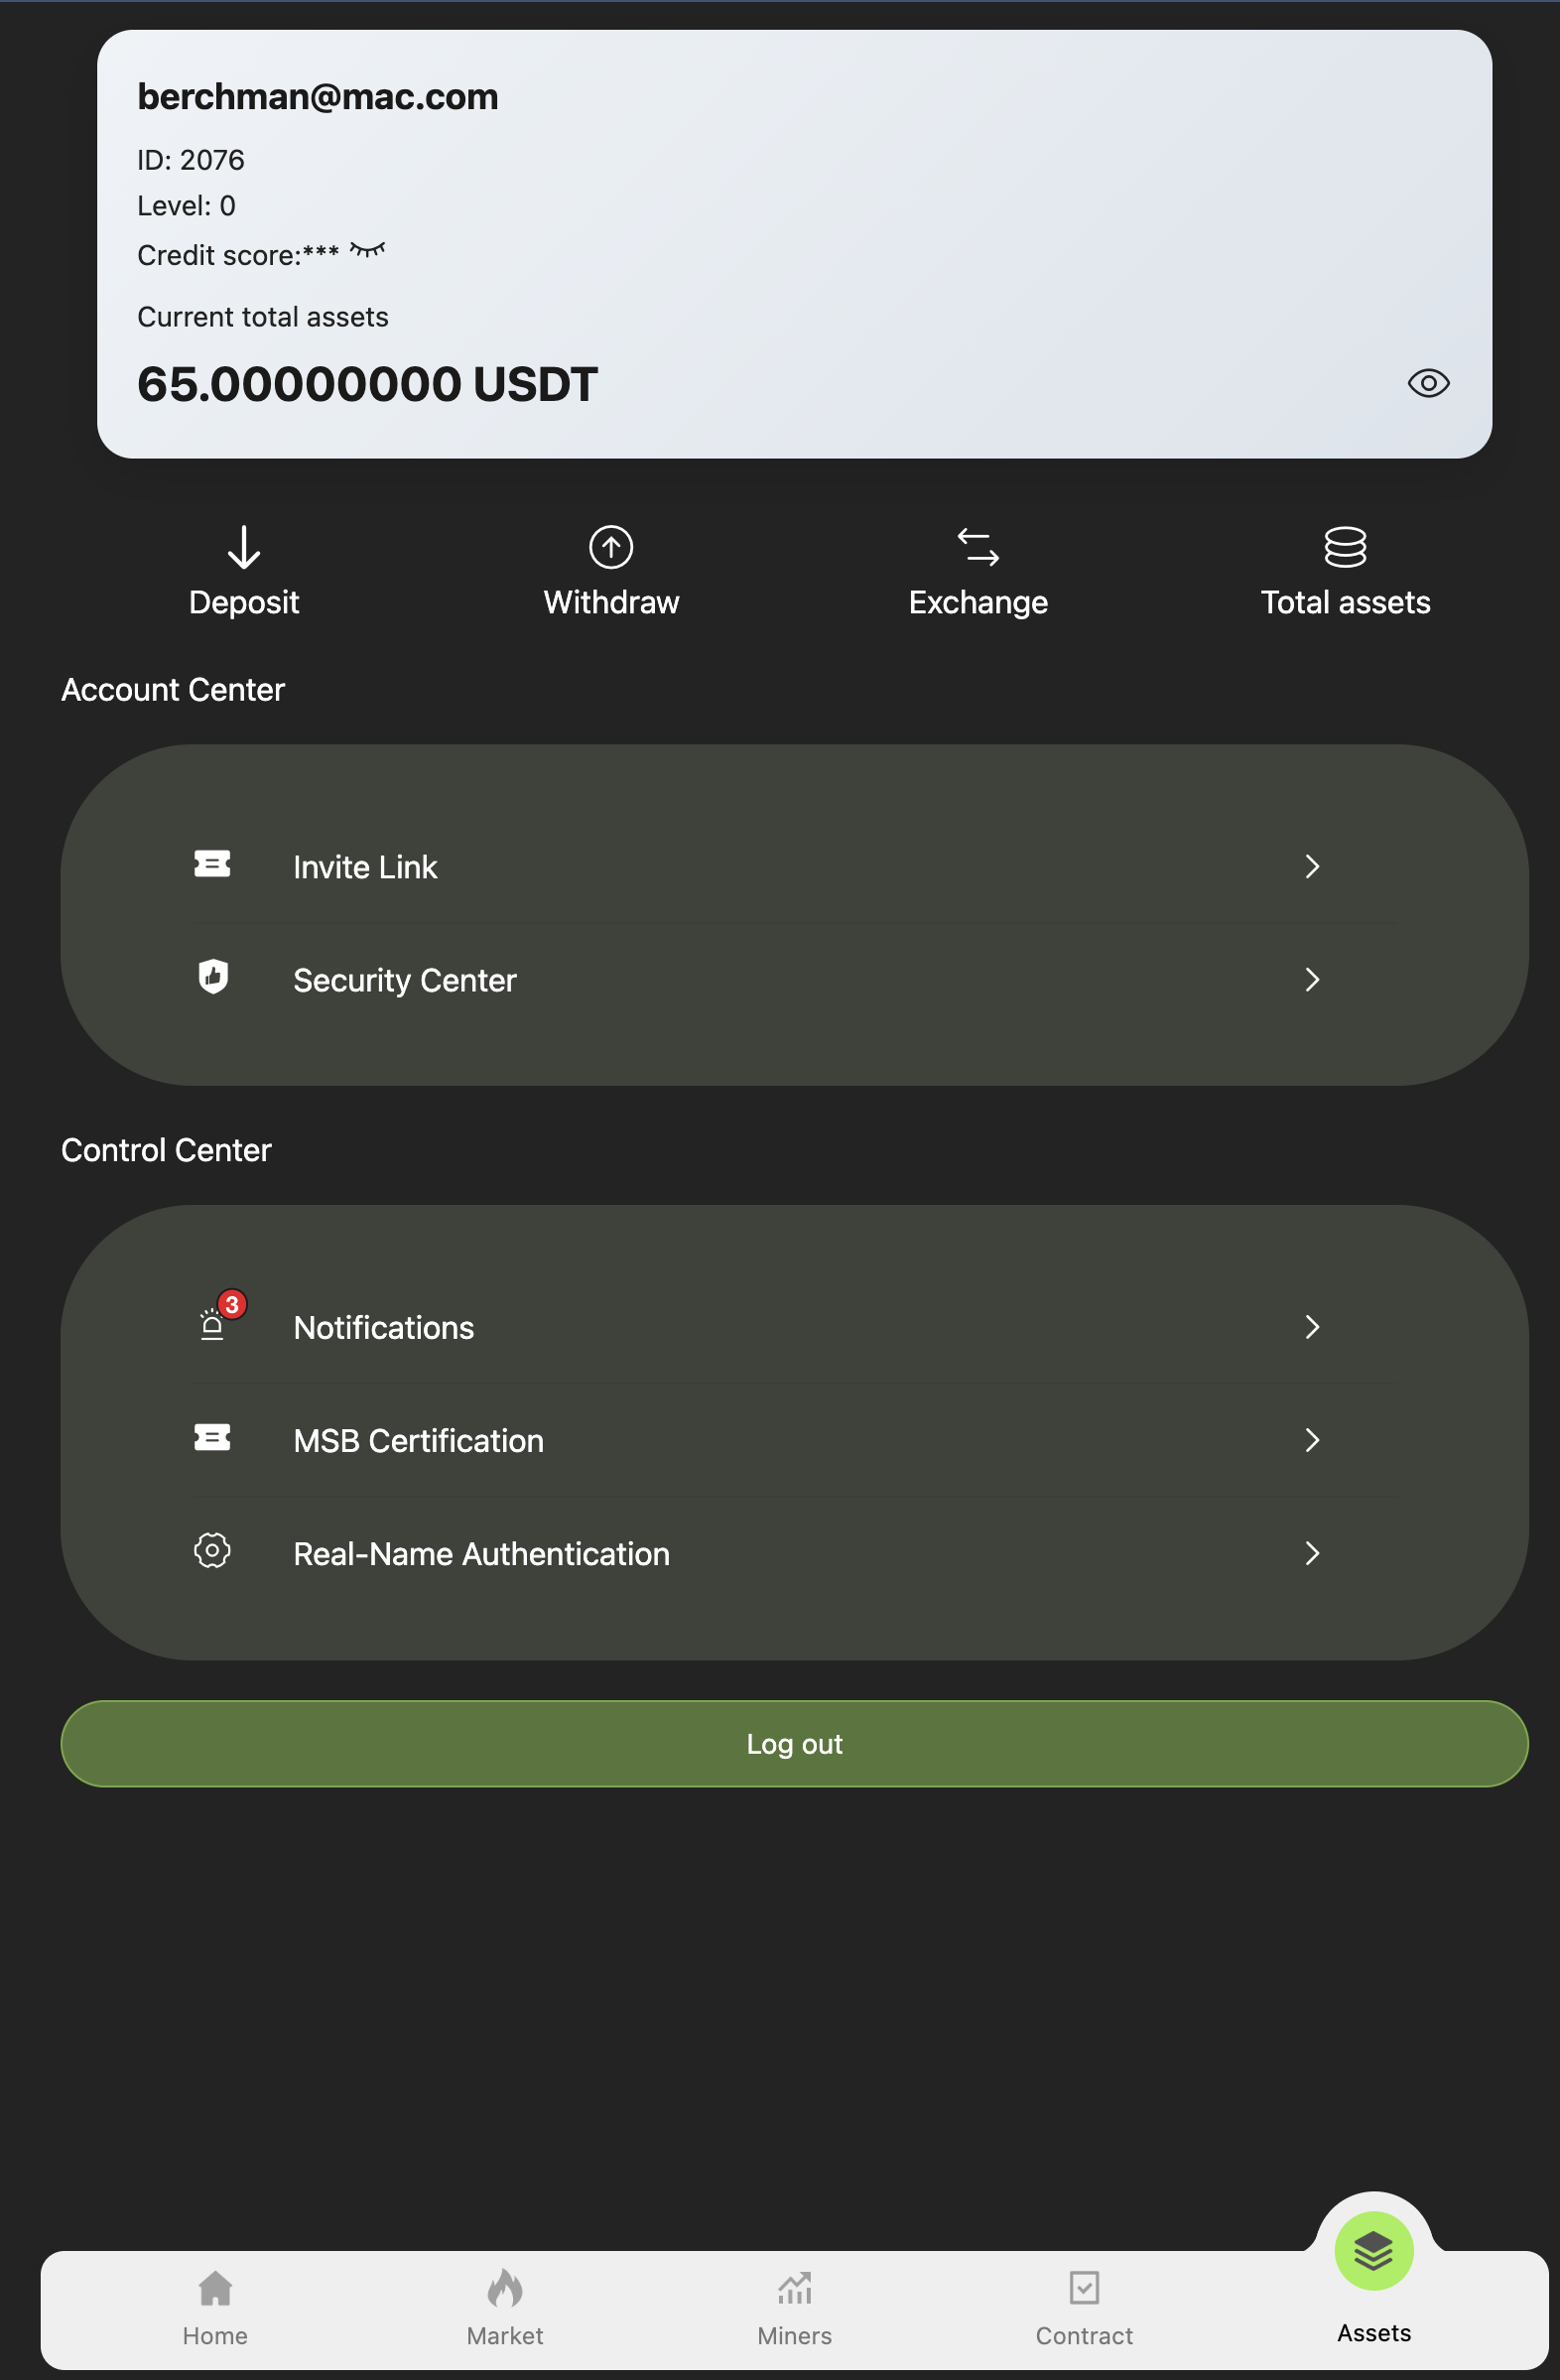The width and height of the screenshot is (1560, 2380).
Task: Click the Log out button
Action: [795, 1743]
